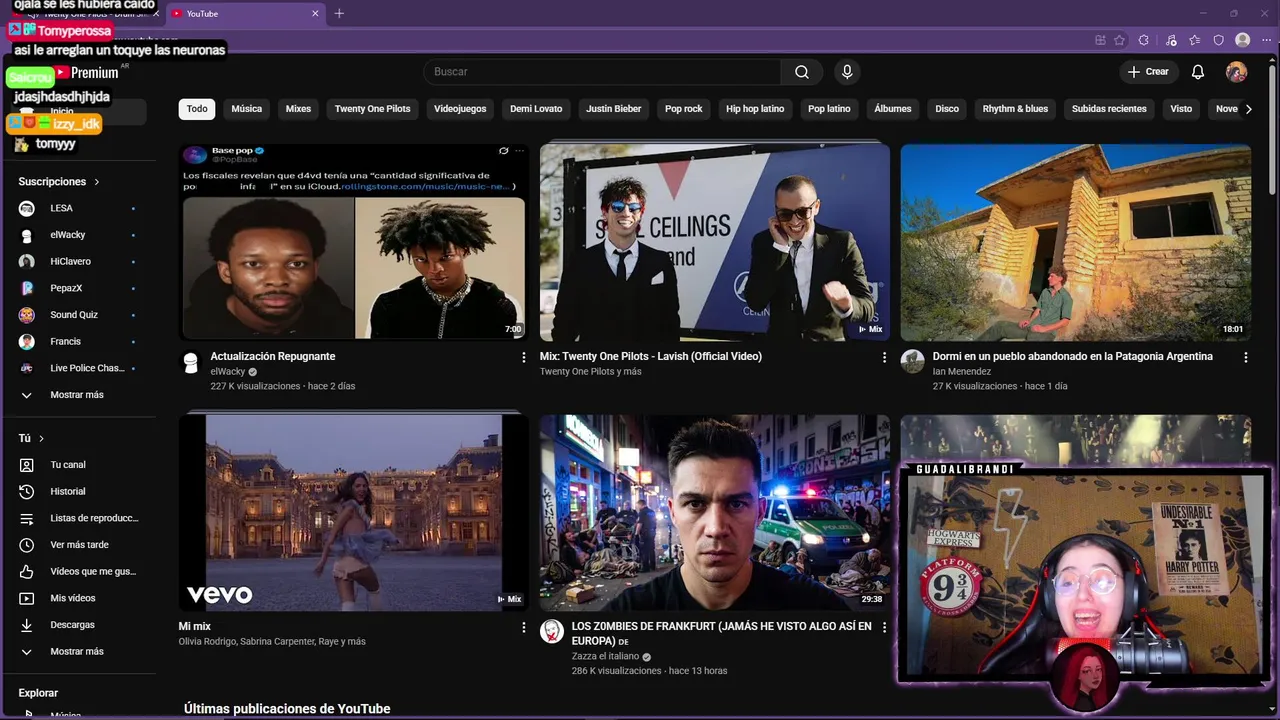The height and width of the screenshot is (720, 1280).
Task: Open Francis subscription channel
Action: pyautogui.click(x=78, y=342)
